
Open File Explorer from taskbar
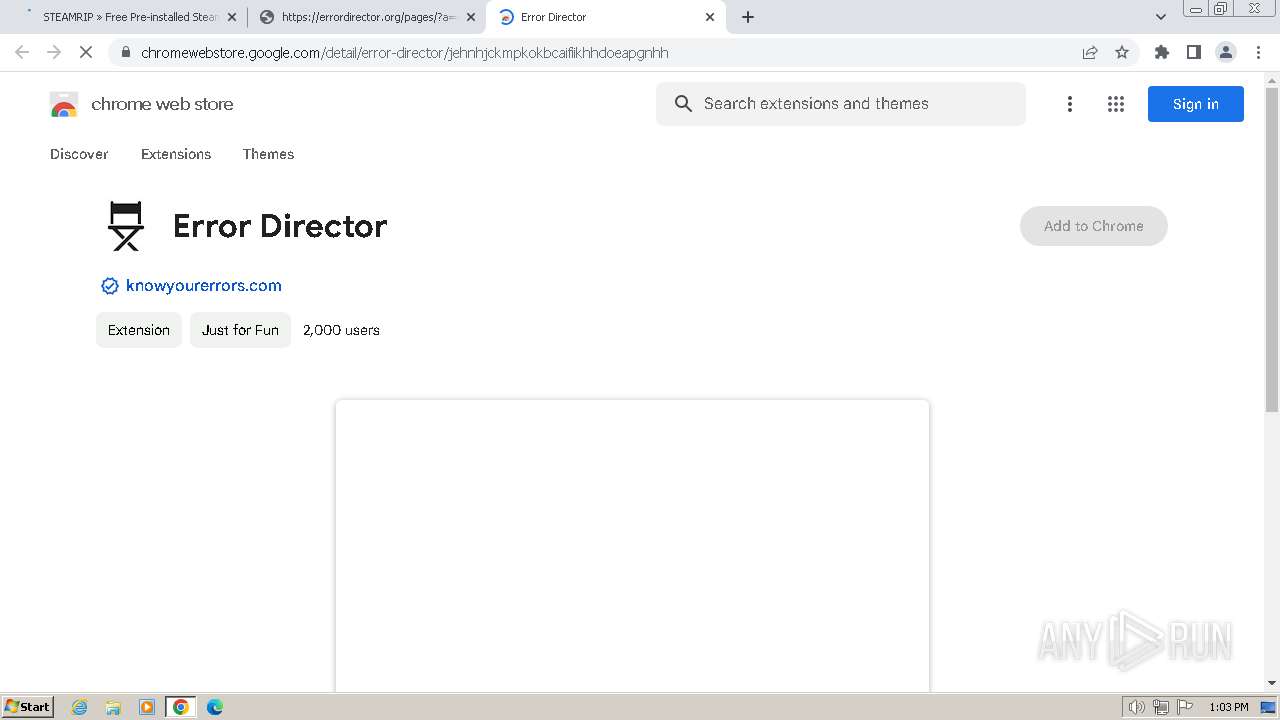tap(113, 707)
